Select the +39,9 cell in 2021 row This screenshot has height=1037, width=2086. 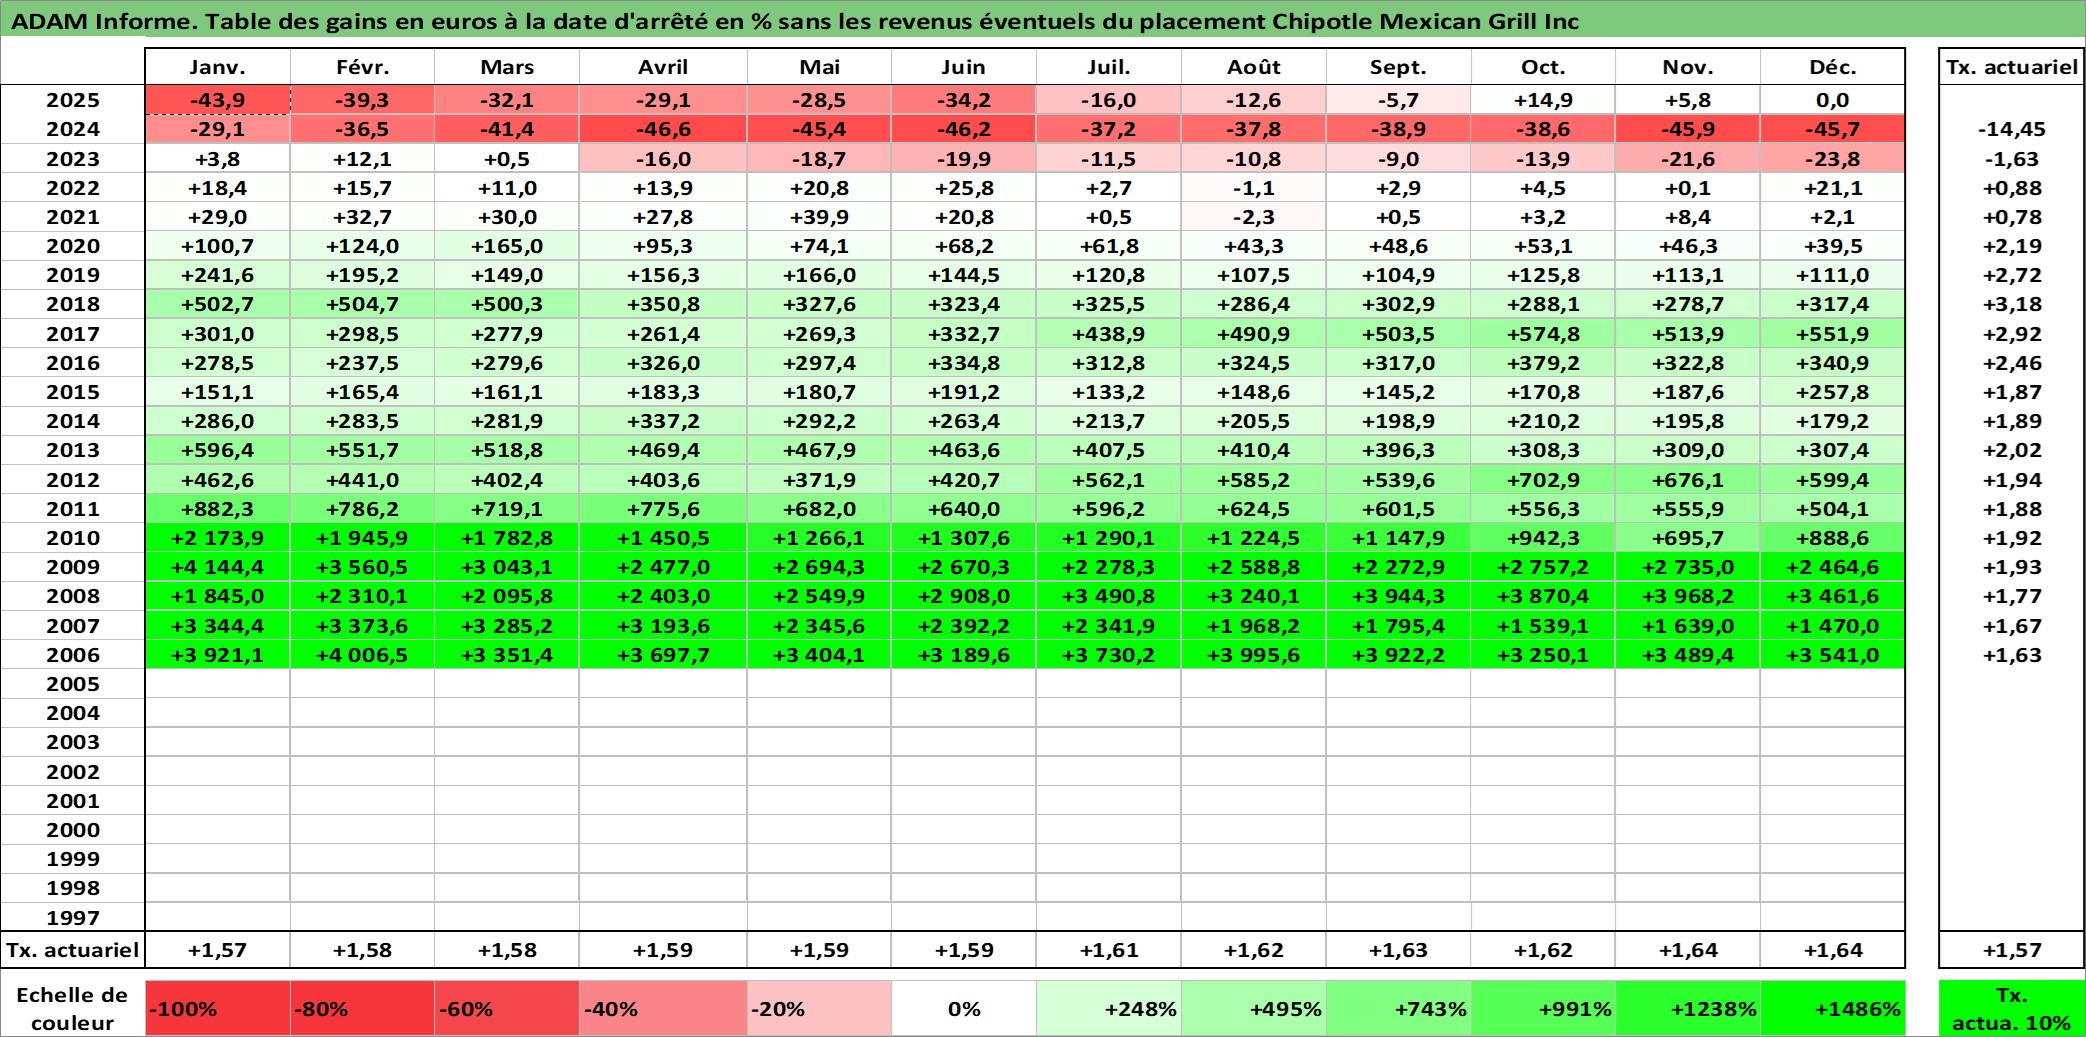click(x=819, y=217)
